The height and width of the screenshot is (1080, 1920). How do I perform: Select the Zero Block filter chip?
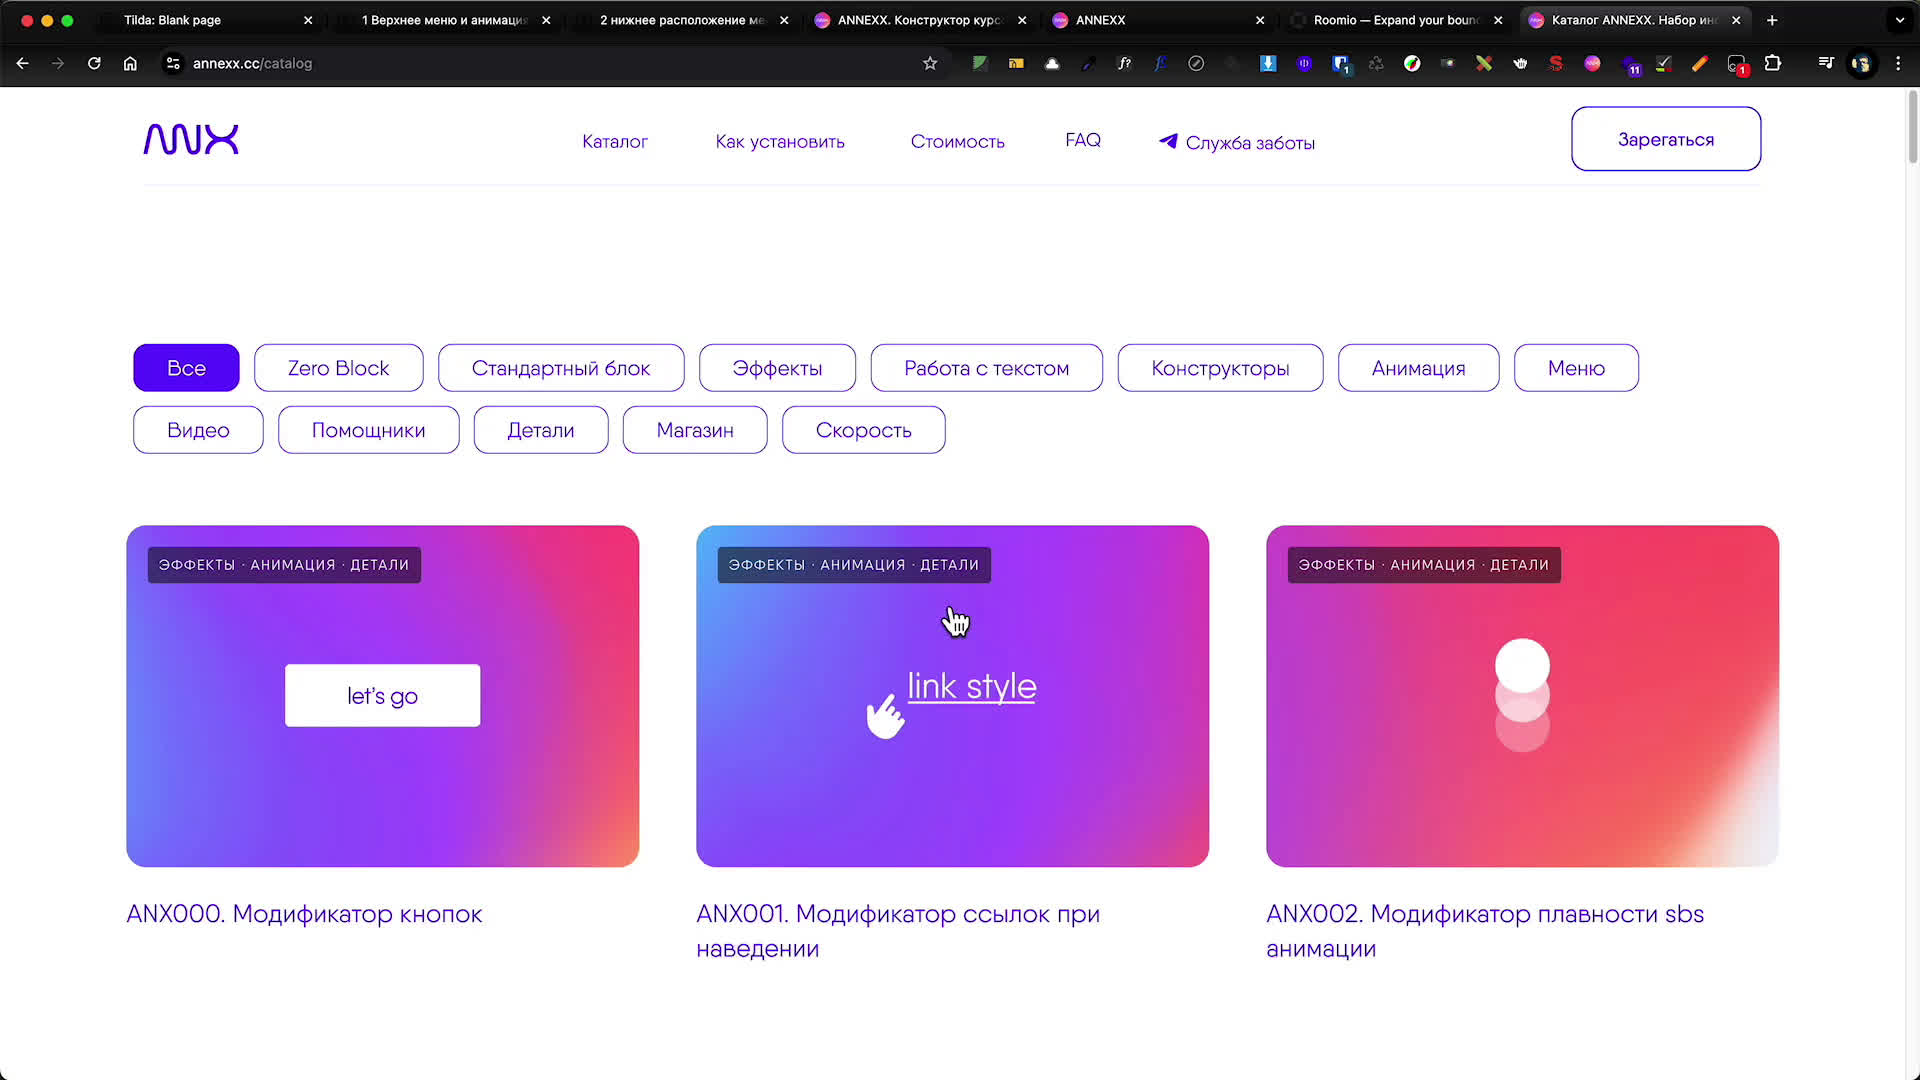338,368
